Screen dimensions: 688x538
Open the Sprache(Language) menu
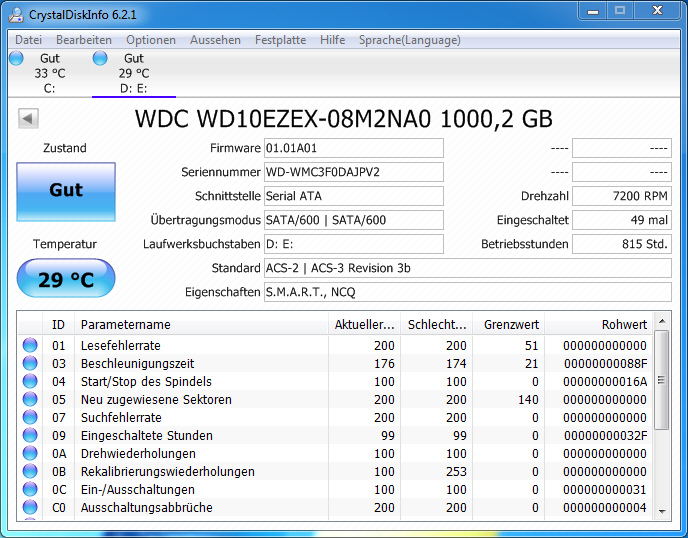410,40
